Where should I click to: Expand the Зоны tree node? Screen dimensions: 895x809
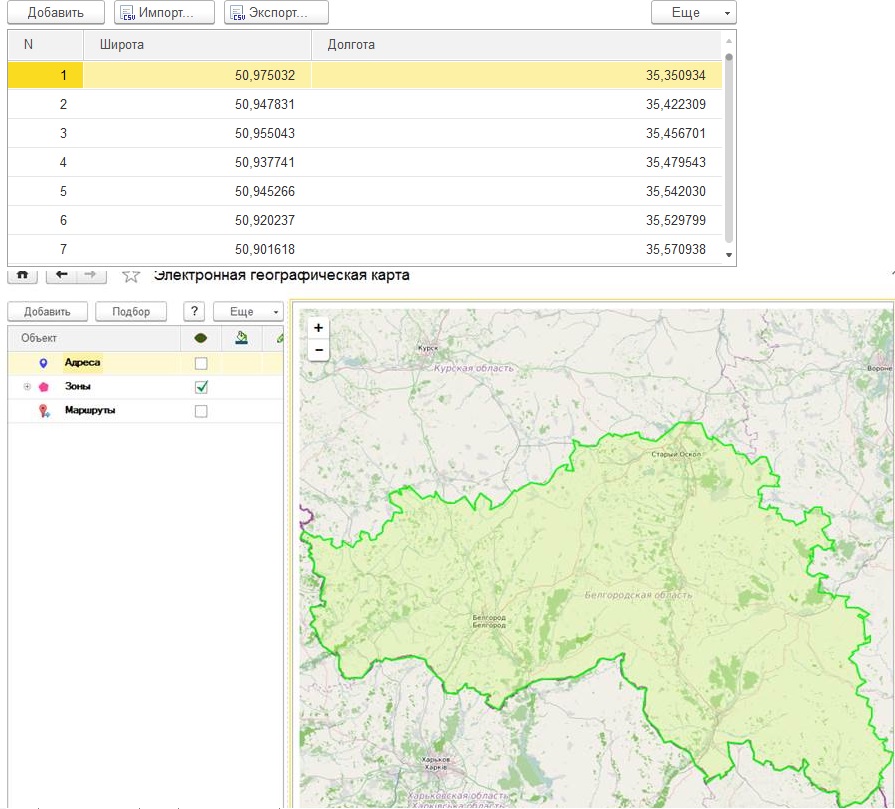click(26, 387)
